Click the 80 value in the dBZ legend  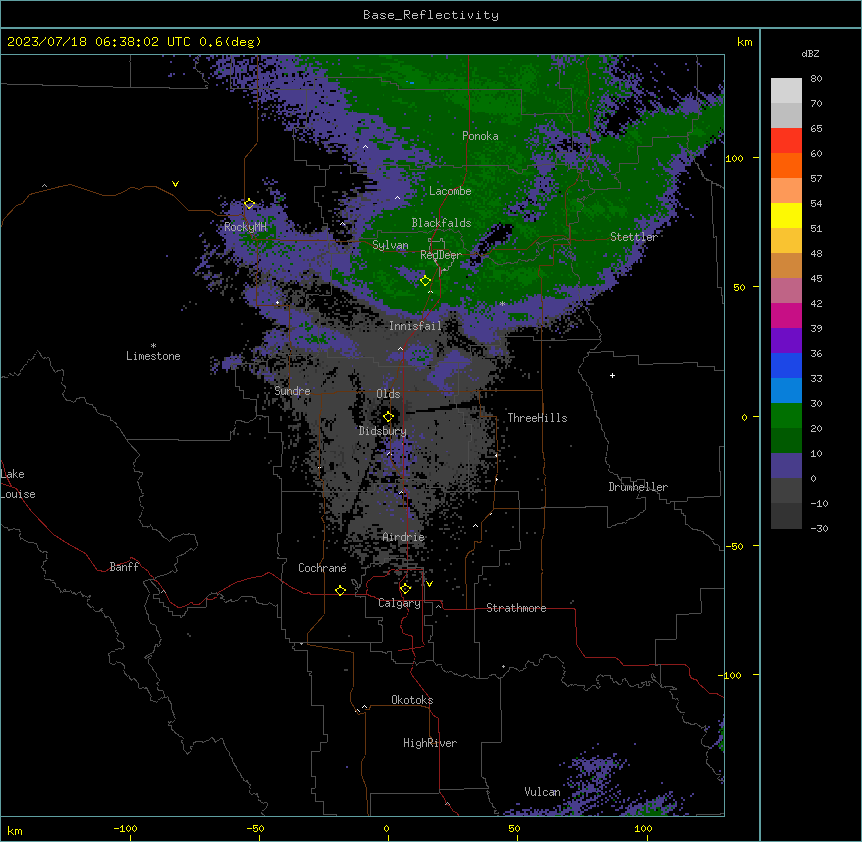[x=816, y=79]
